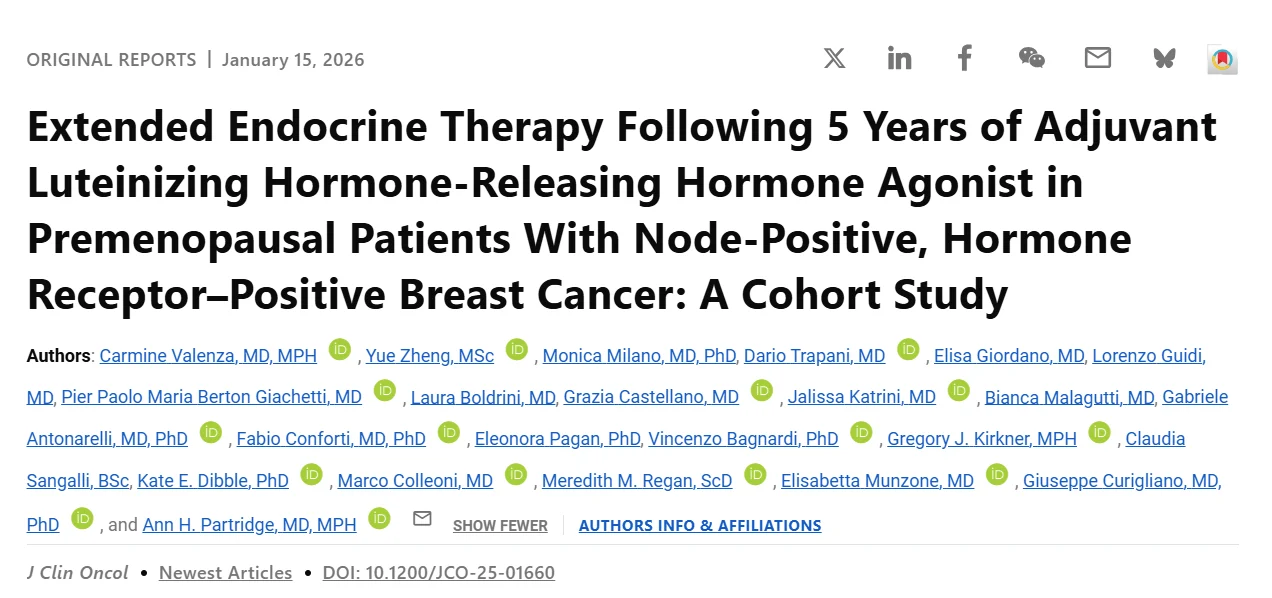Select author Elisabetta Munzone, MD

click(877, 481)
